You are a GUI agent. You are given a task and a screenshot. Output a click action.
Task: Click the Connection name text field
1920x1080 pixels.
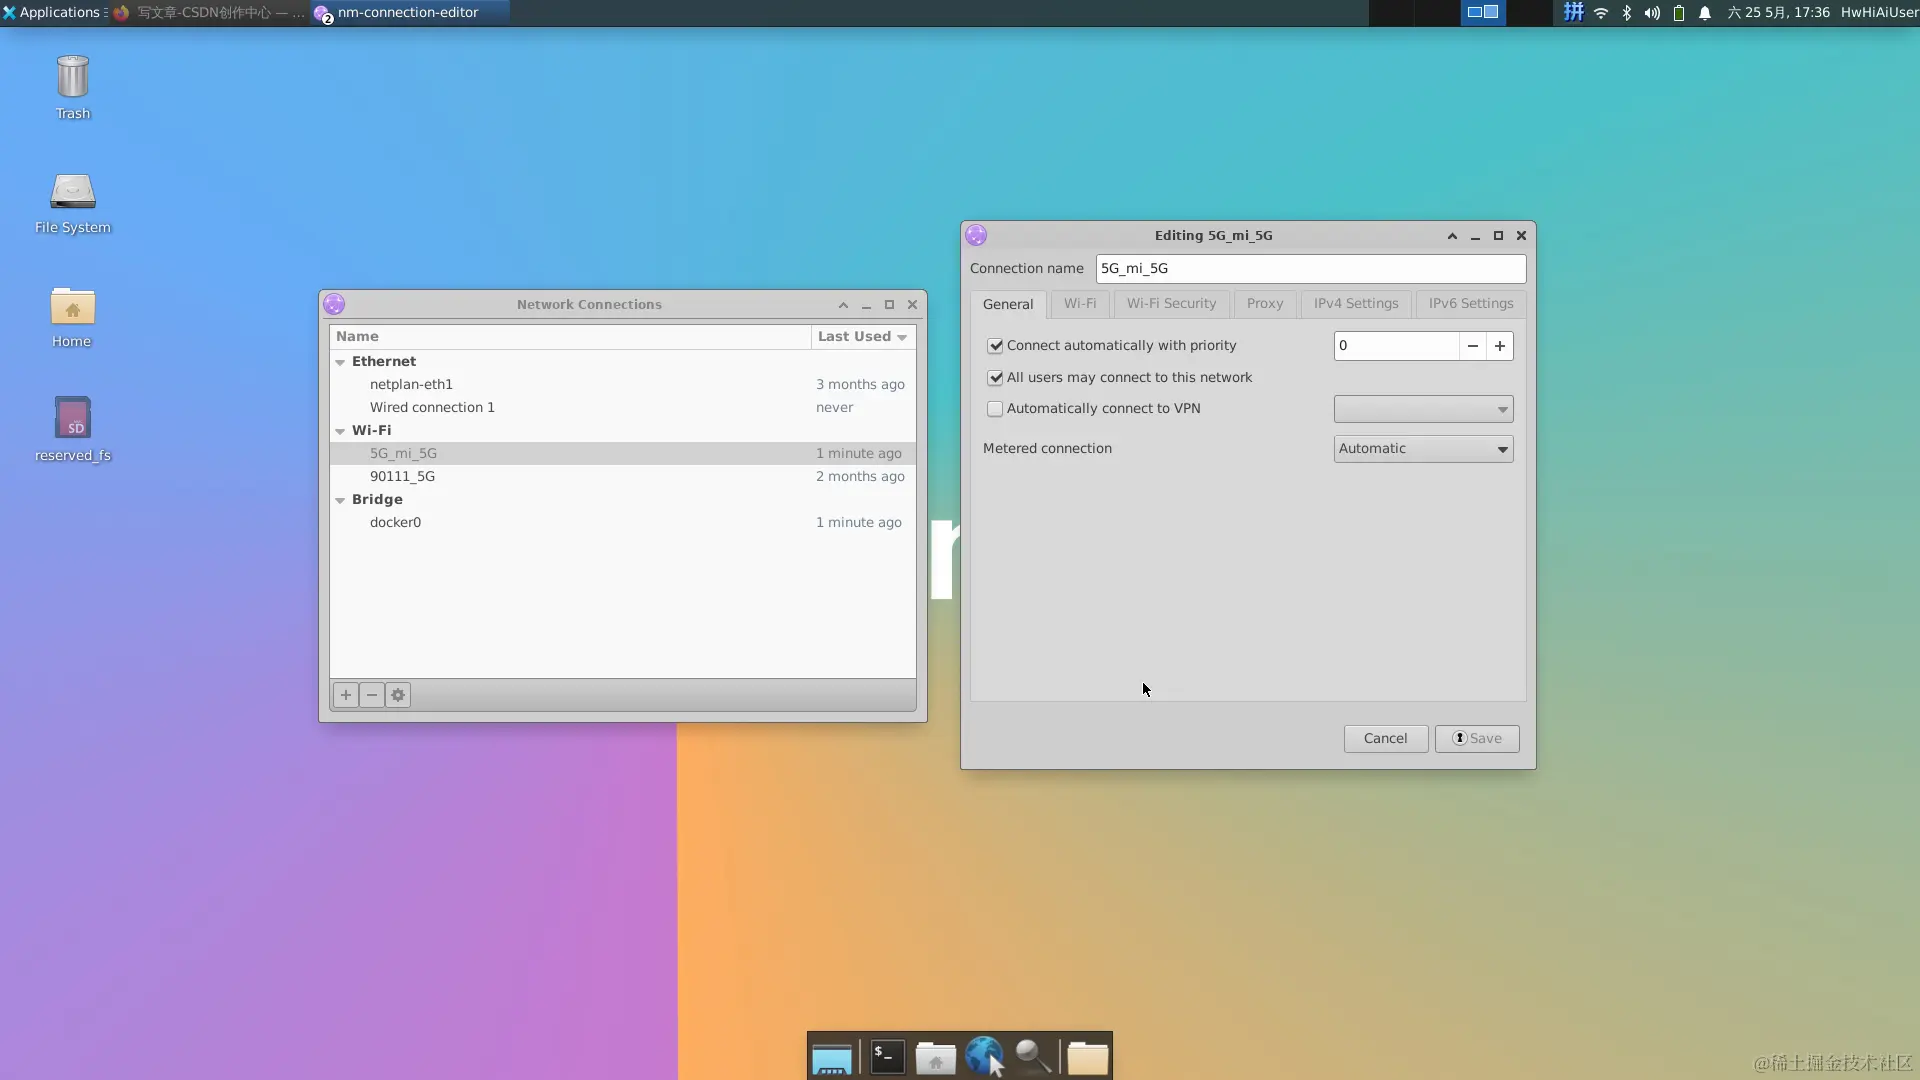point(1310,269)
